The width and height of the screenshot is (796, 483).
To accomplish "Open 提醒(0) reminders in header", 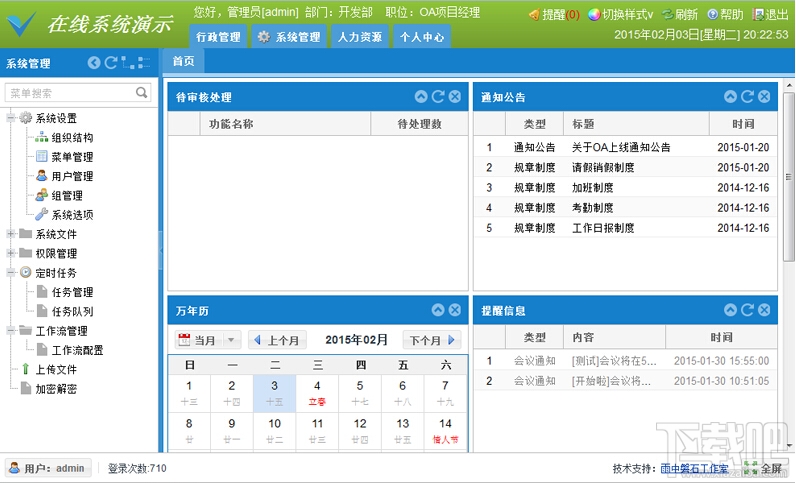I will [554, 14].
